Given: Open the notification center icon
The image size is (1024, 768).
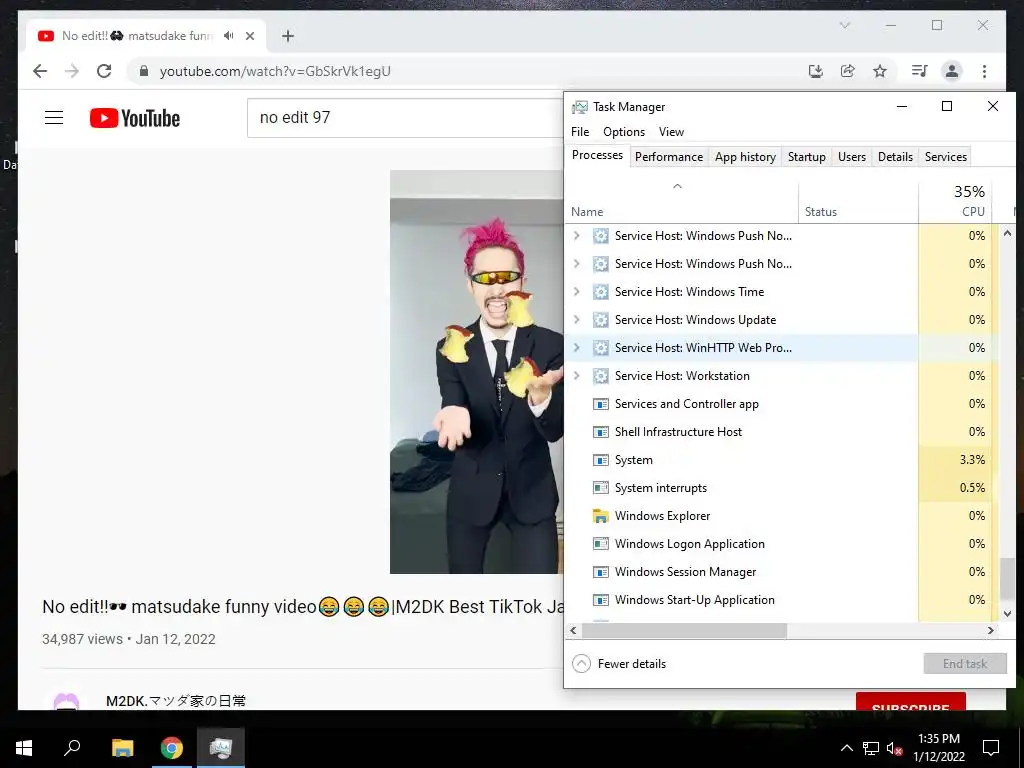Looking at the screenshot, I should 991,748.
